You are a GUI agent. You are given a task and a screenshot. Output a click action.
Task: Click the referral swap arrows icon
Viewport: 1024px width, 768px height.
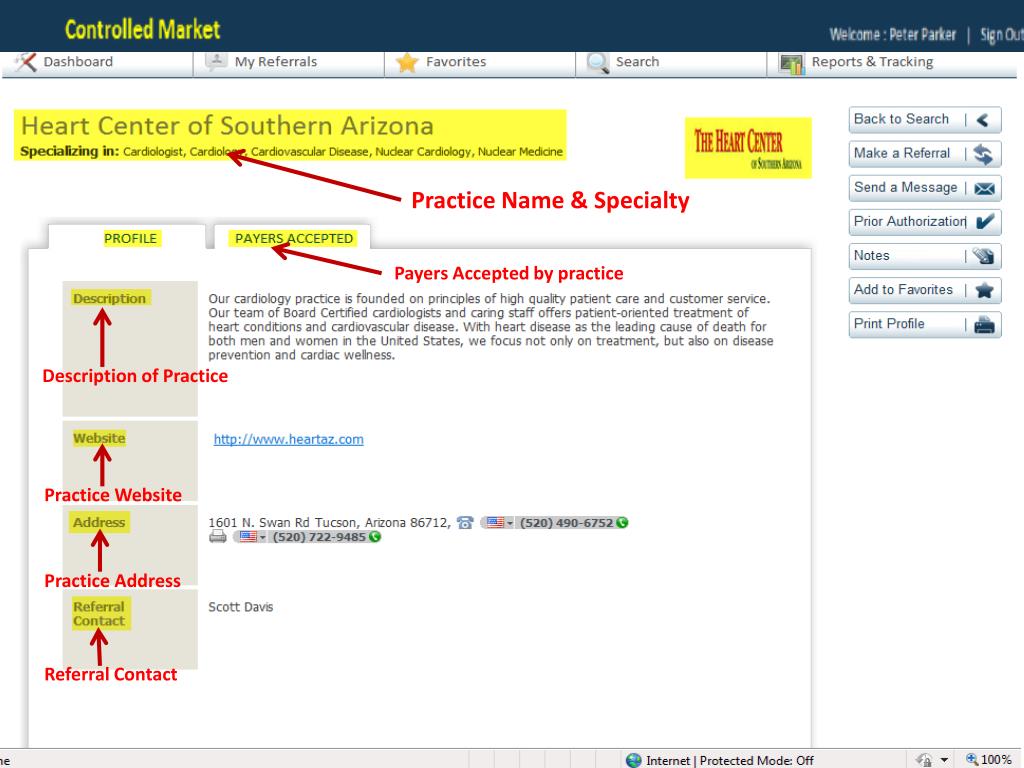(983, 154)
